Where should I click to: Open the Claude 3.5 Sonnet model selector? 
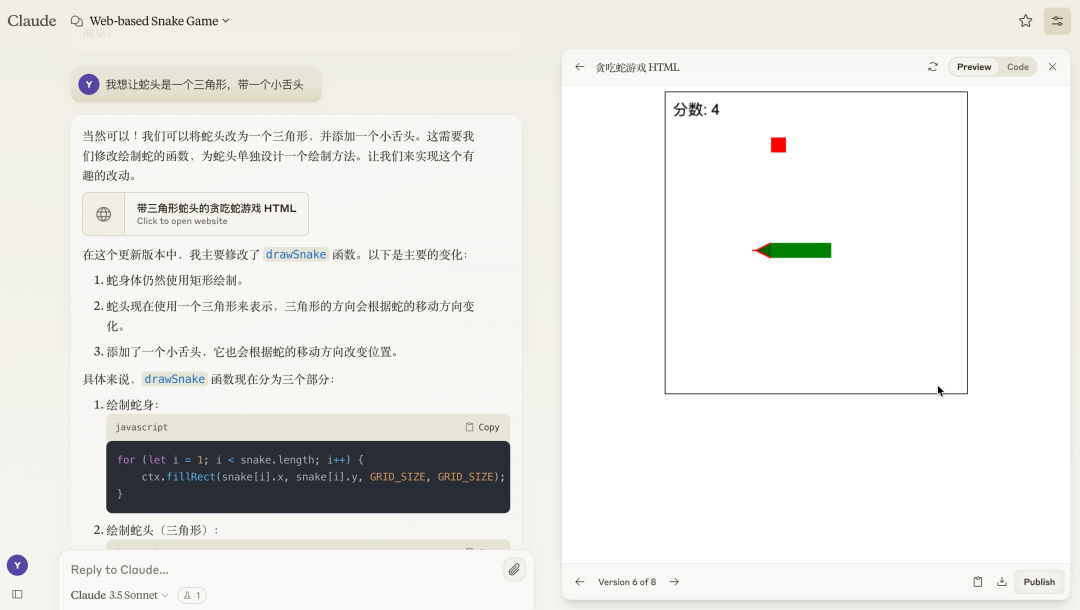point(117,594)
